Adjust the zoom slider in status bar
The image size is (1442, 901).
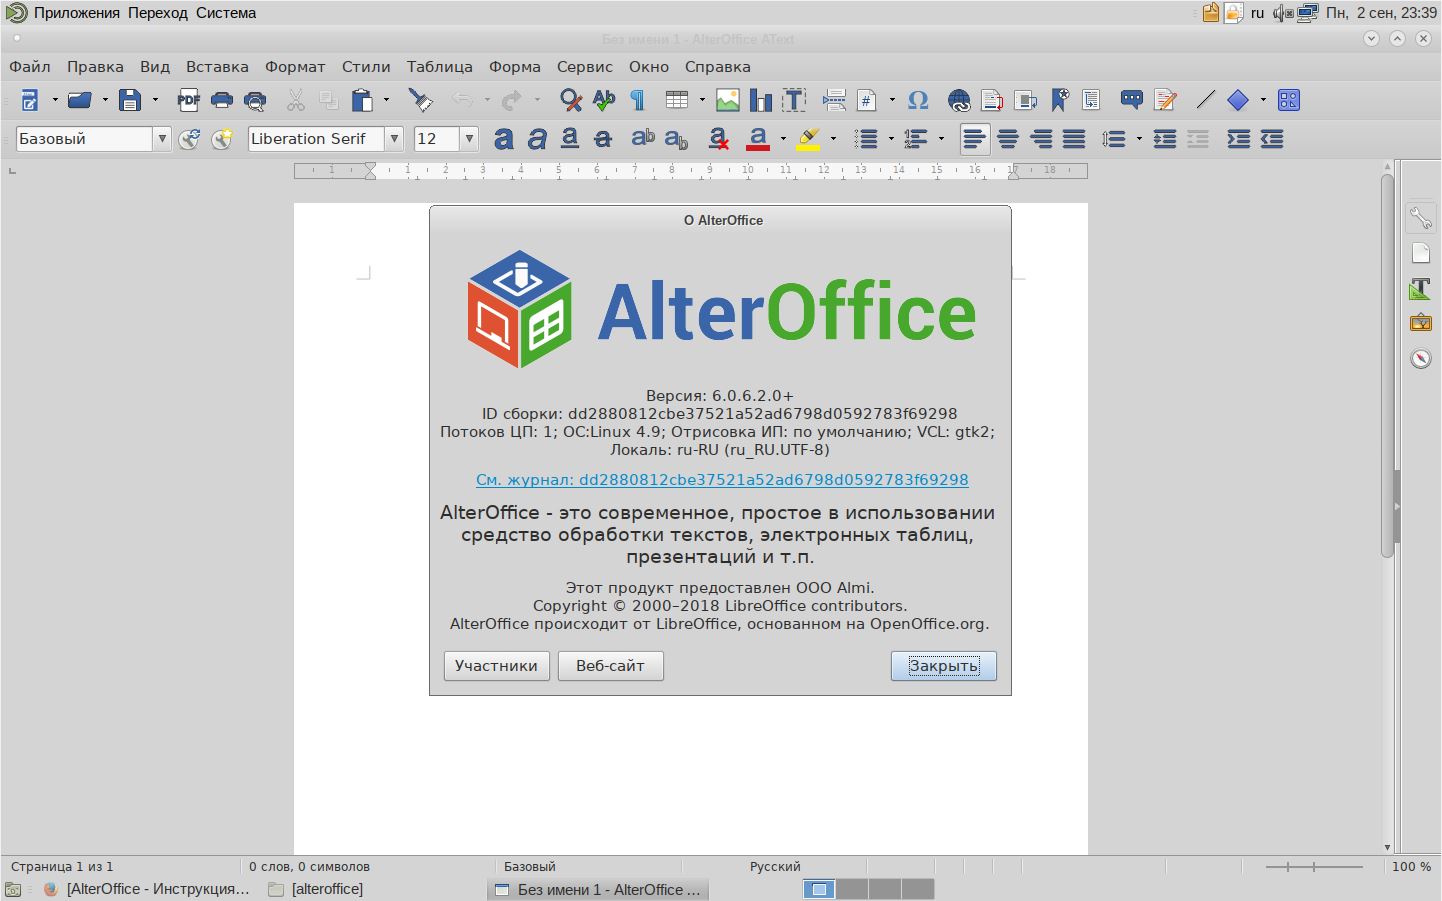(1314, 867)
